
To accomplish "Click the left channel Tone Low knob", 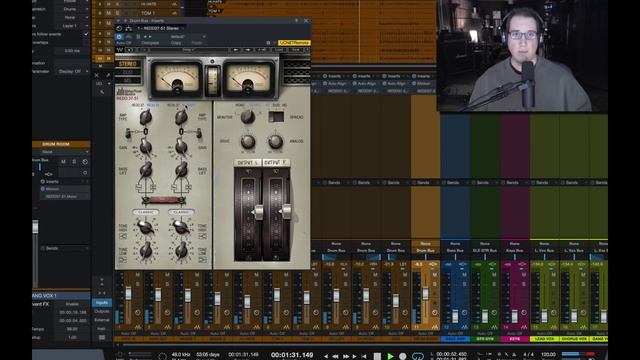I will (145, 251).
